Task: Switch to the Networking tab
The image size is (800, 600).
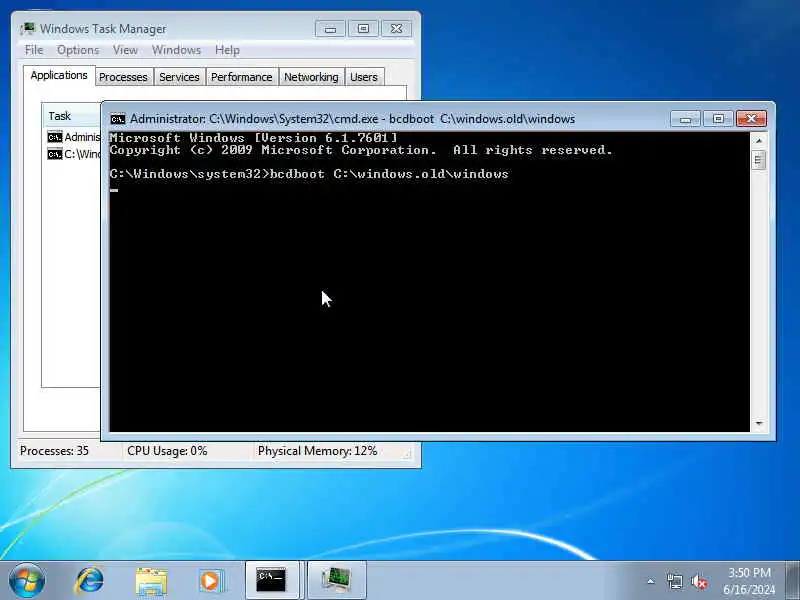Action: tap(311, 77)
